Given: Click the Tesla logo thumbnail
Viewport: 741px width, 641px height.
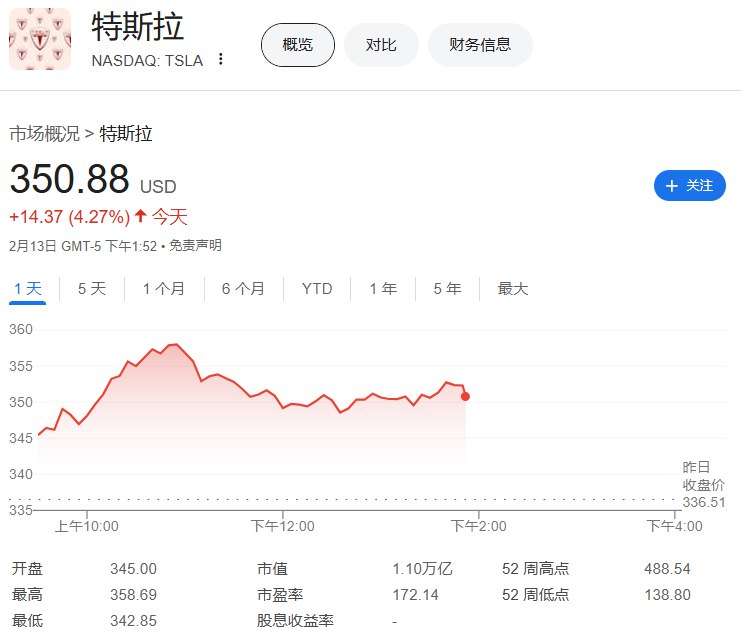Looking at the screenshot, I should [x=40, y=39].
